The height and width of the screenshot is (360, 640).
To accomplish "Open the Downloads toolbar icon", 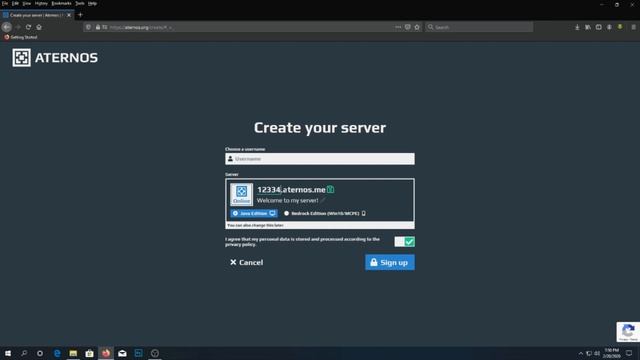I will point(577,27).
